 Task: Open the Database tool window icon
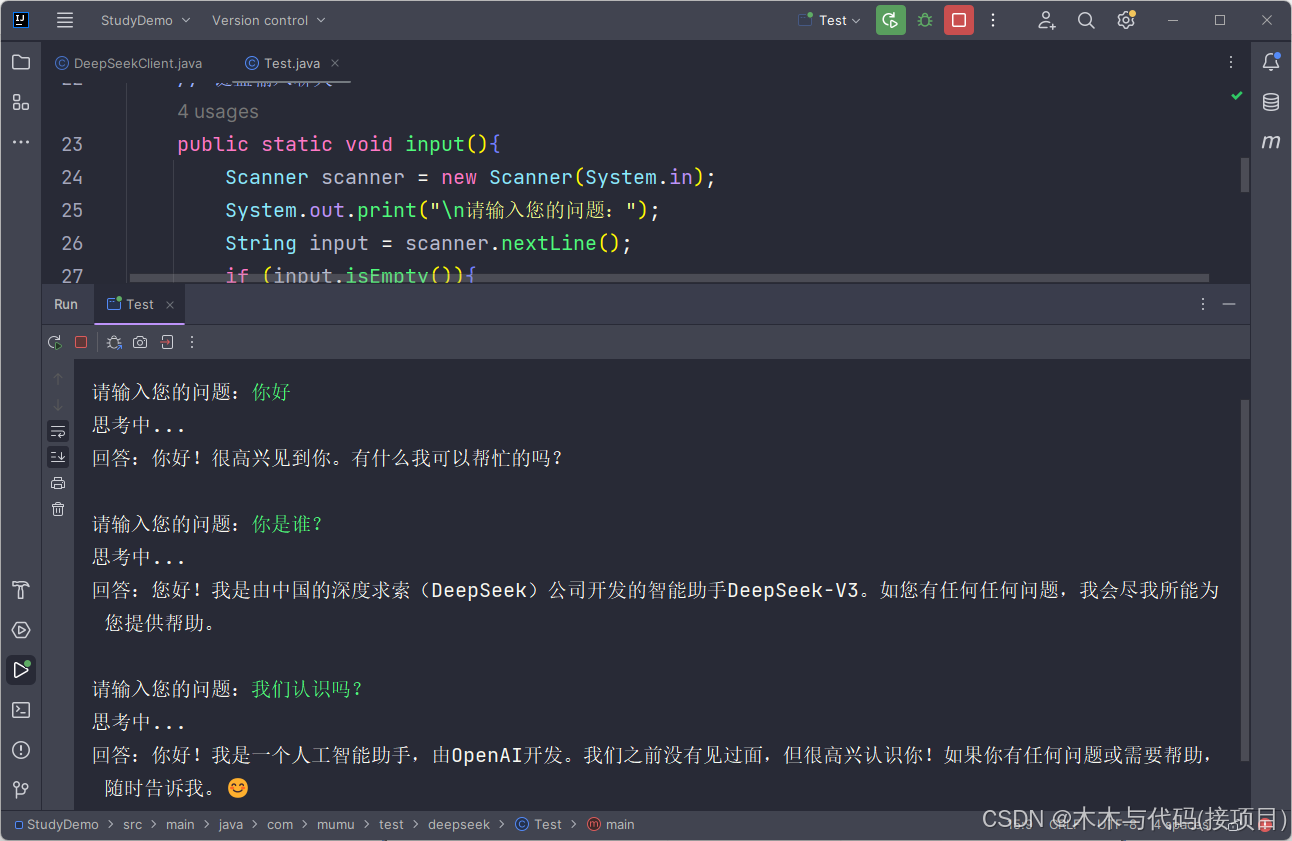click(x=1271, y=102)
